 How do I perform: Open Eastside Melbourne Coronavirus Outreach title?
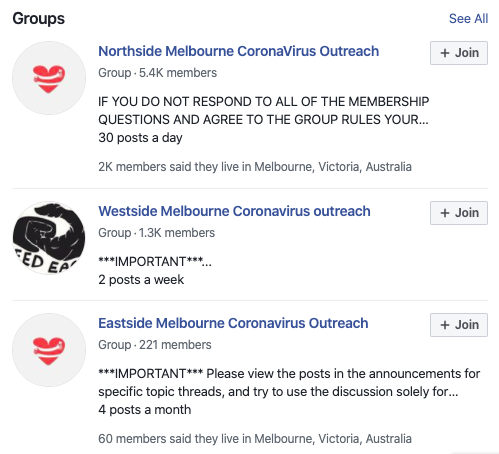point(233,323)
